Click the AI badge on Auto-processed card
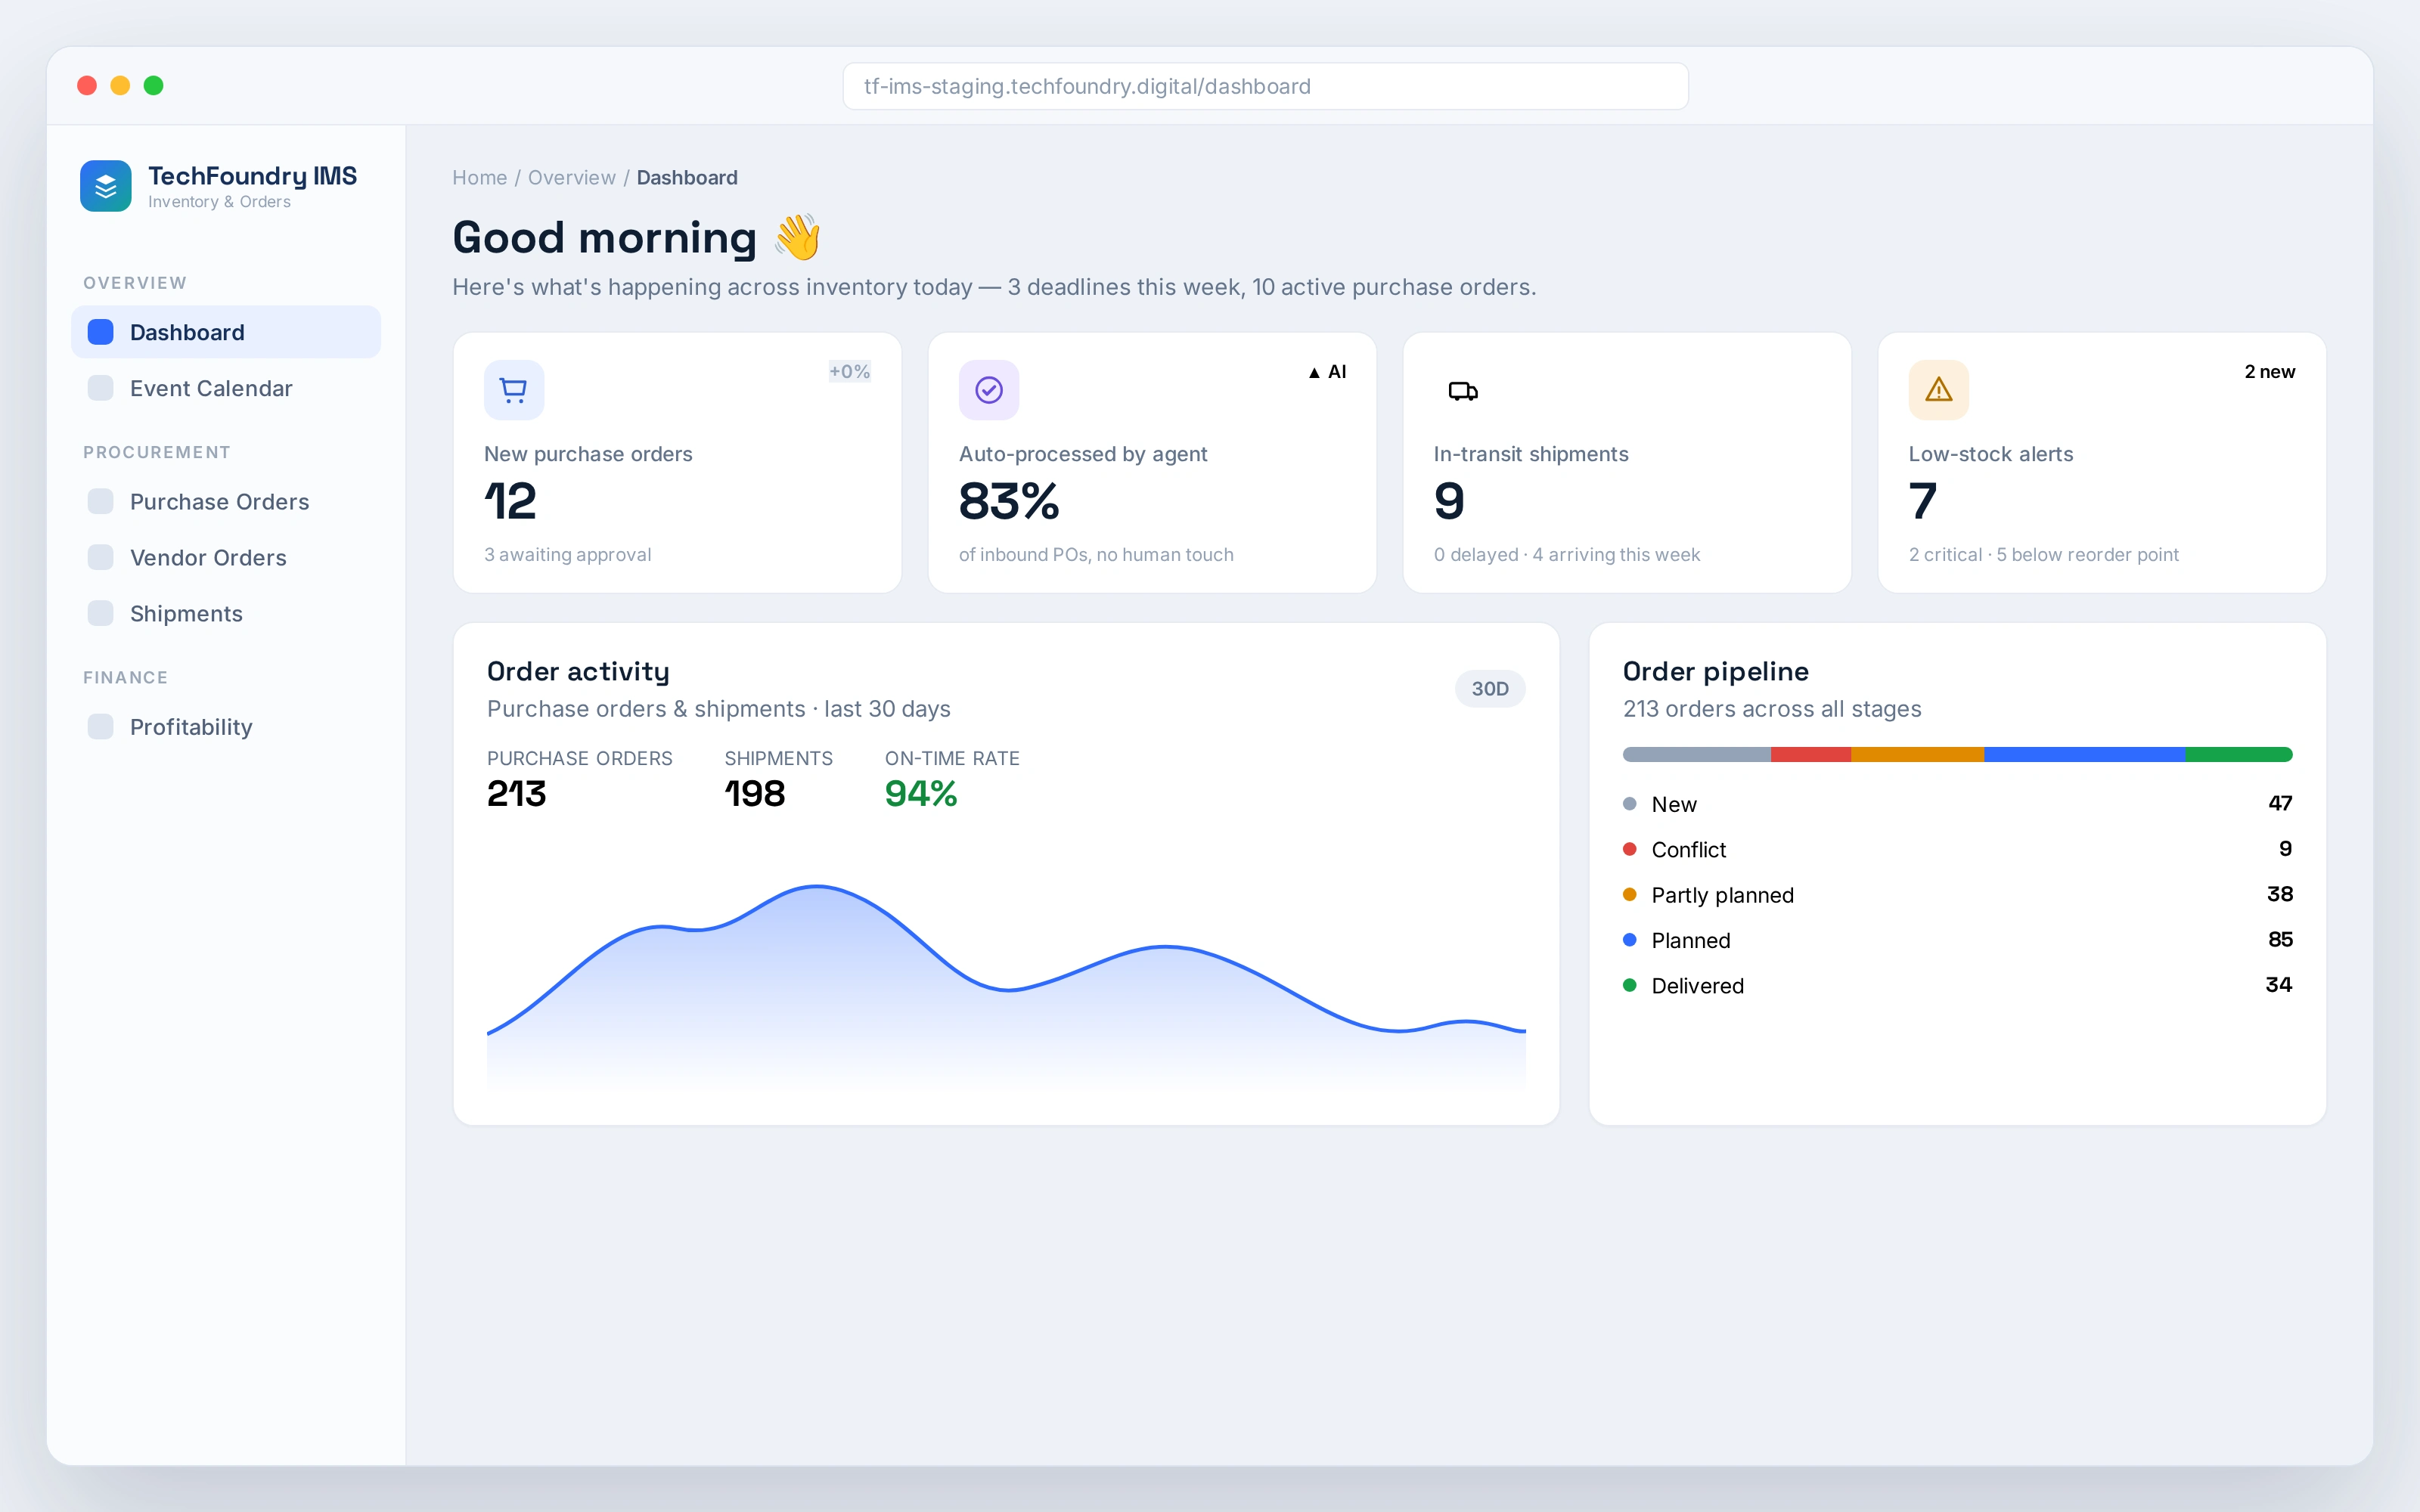 click(x=1327, y=372)
